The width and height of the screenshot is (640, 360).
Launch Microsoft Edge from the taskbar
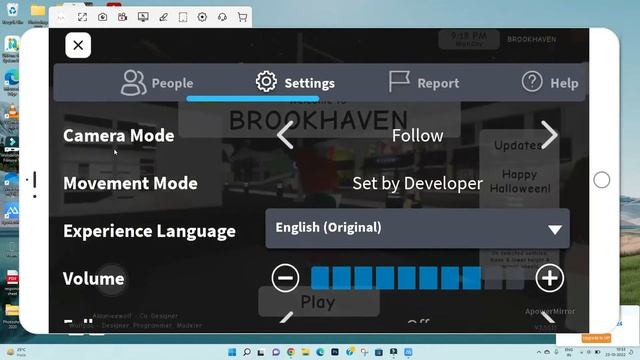point(320,352)
